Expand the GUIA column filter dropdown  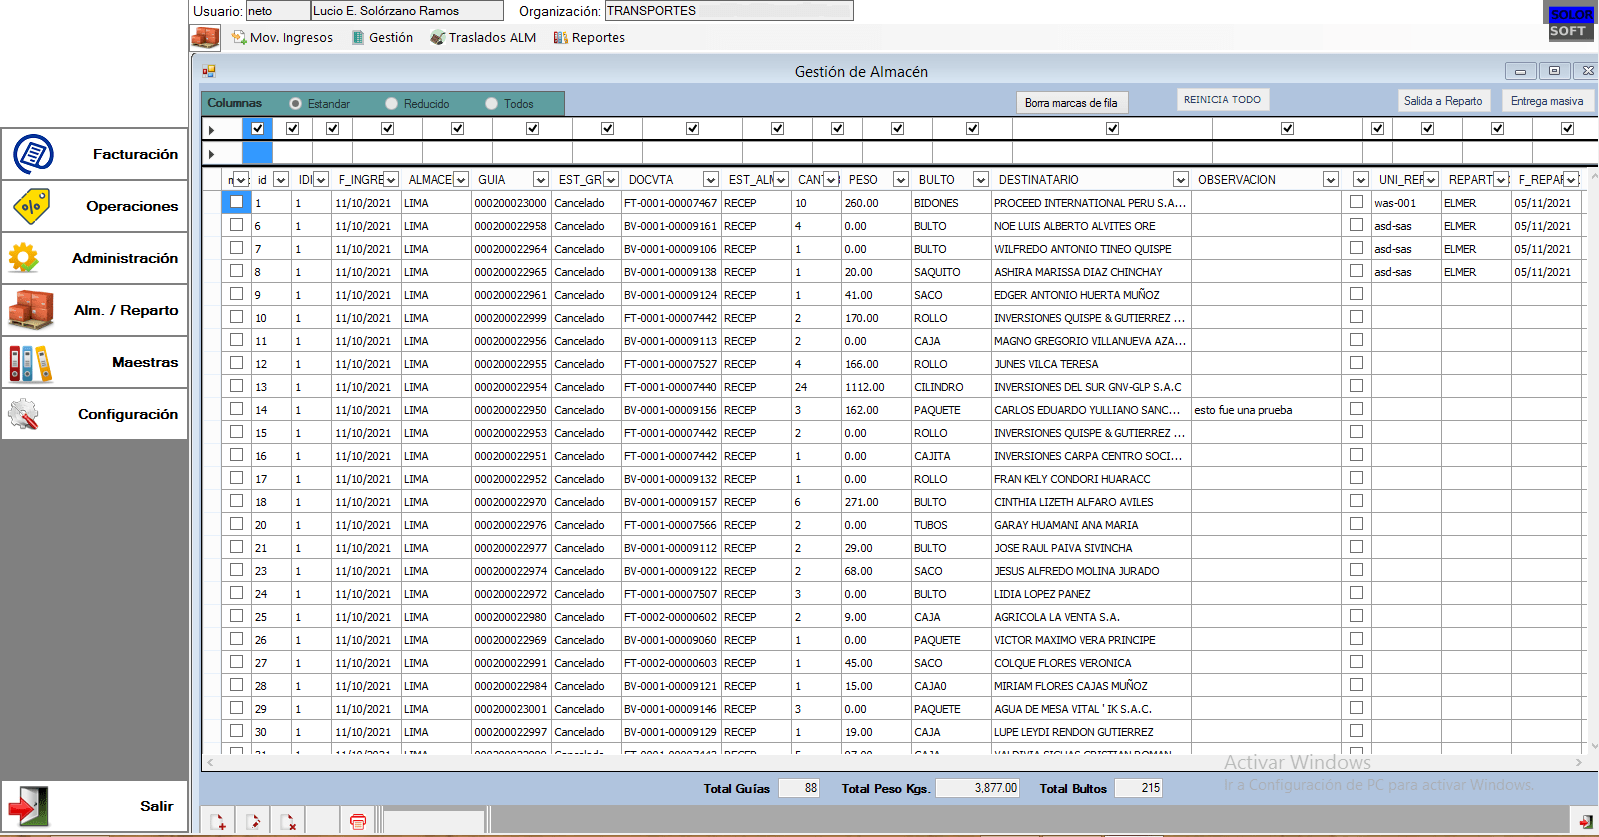pyautogui.click(x=540, y=180)
